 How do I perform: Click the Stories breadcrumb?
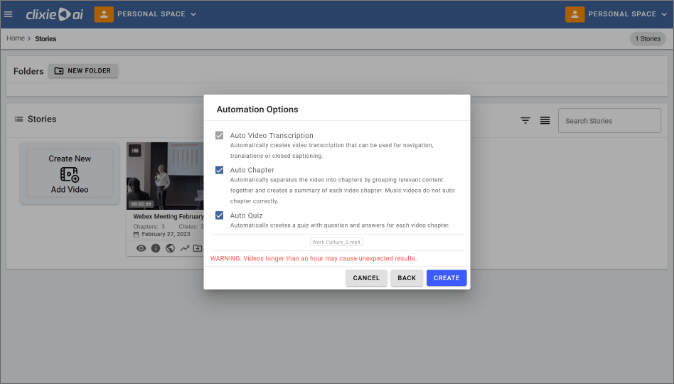[x=46, y=39]
